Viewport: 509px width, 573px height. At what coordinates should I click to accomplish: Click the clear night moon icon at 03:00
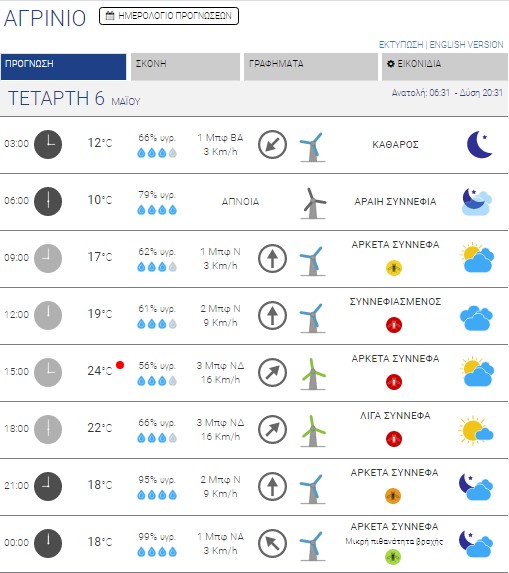[x=479, y=144]
